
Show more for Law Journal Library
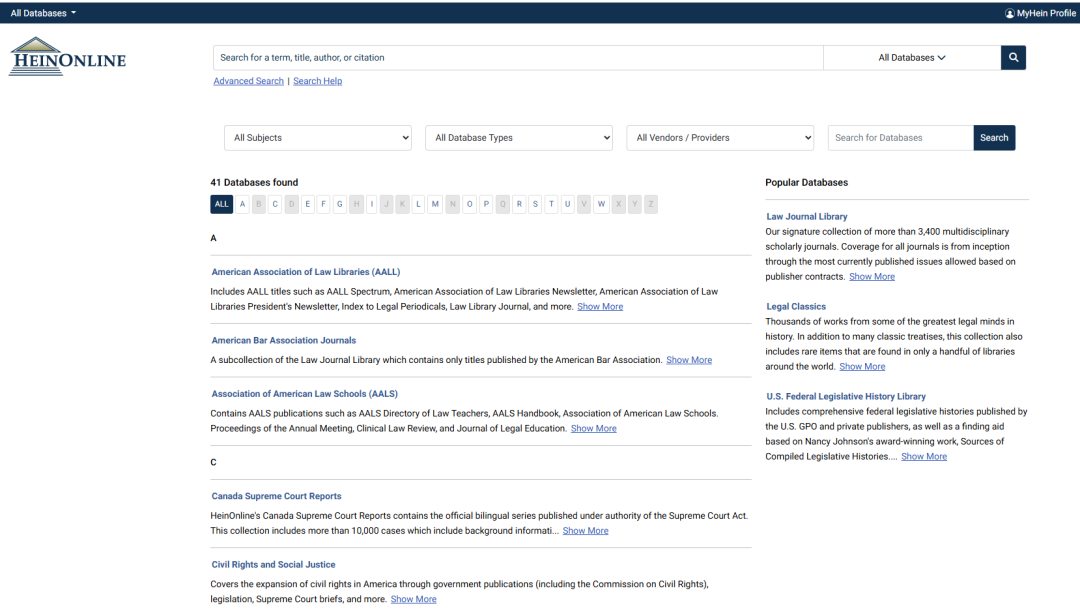pyautogui.click(x=872, y=277)
